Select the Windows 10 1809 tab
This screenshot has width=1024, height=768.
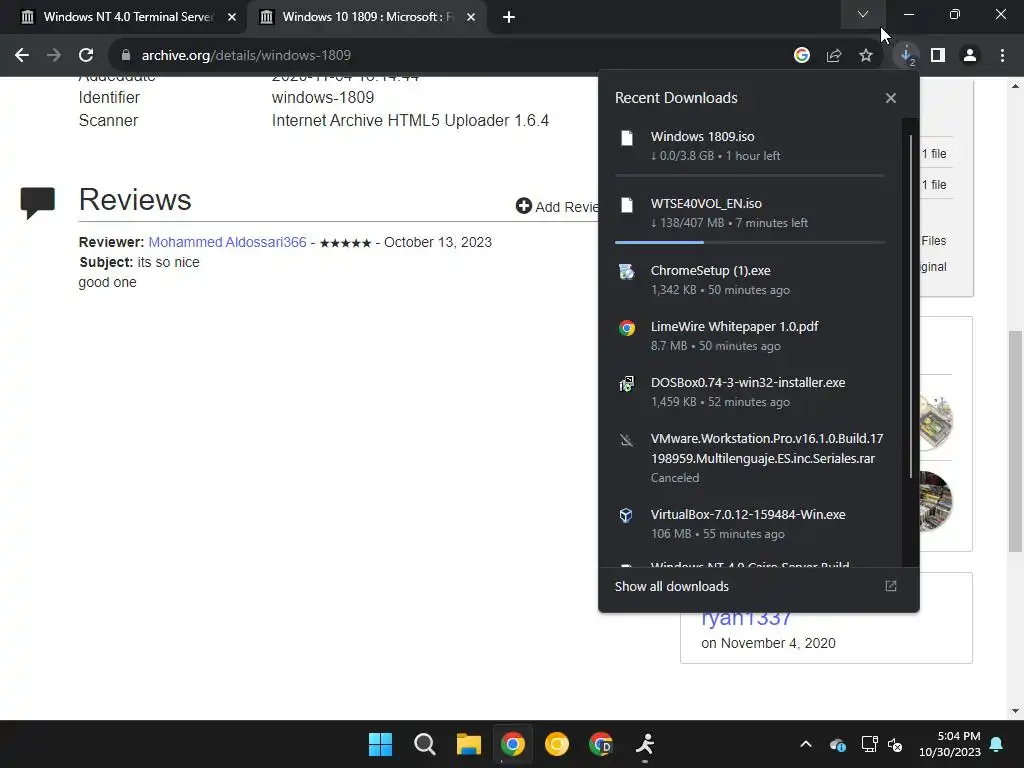[x=367, y=17]
